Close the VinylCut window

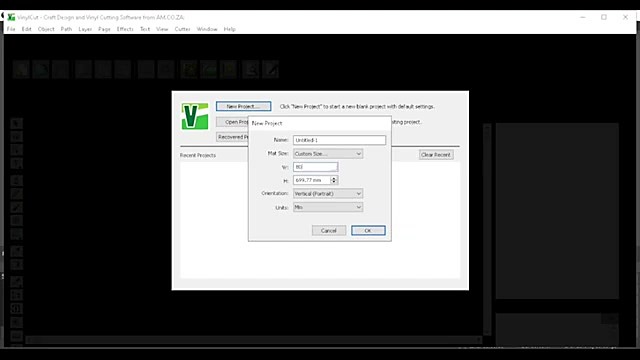pyautogui.click(x=625, y=17)
